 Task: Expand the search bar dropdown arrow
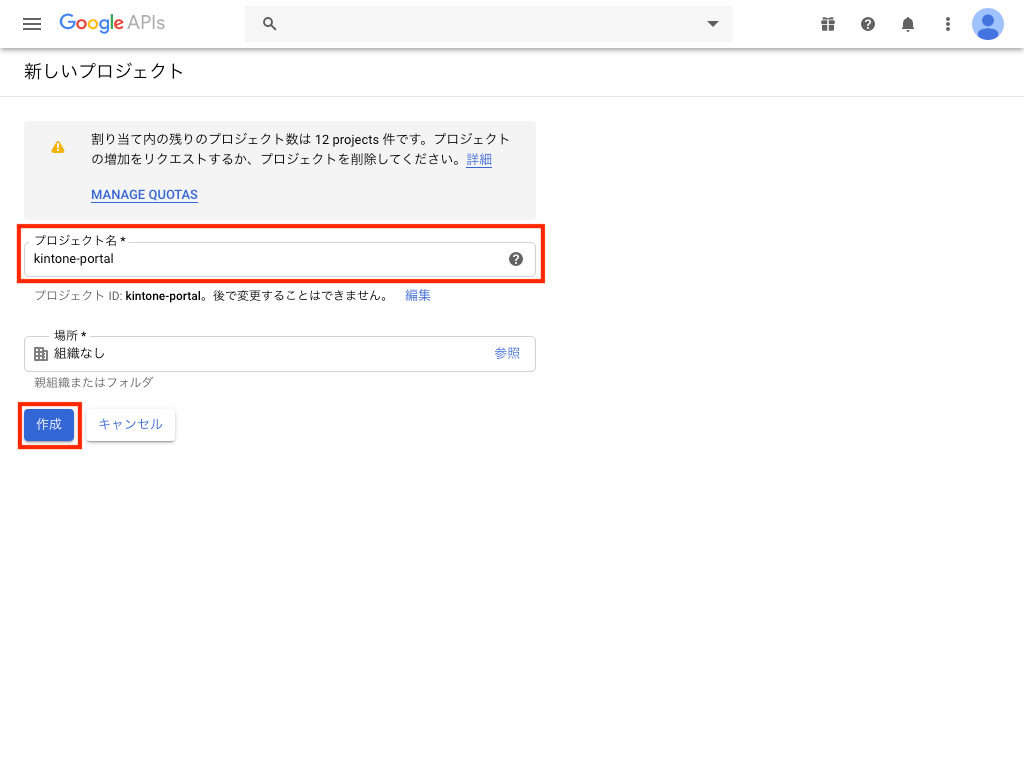[712, 24]
